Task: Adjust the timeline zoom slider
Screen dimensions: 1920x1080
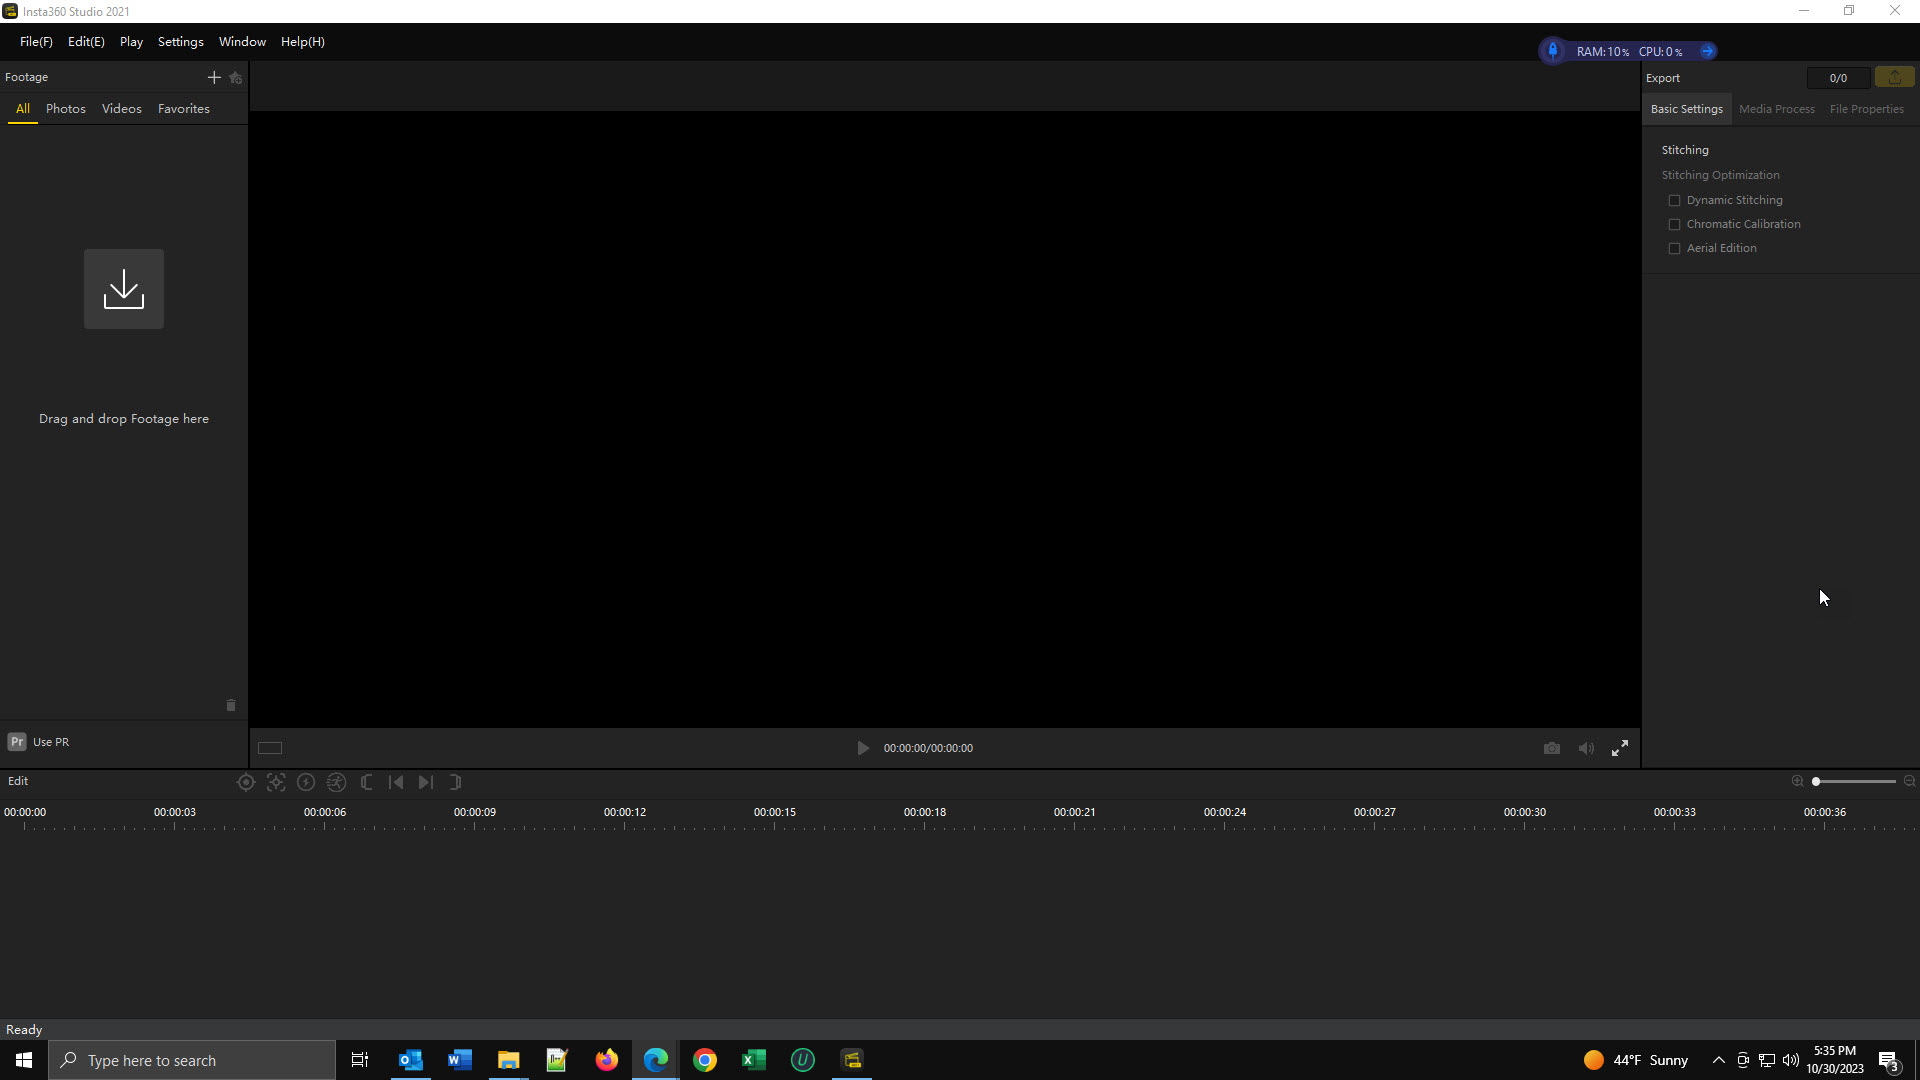Action: tap(1816, 781)
